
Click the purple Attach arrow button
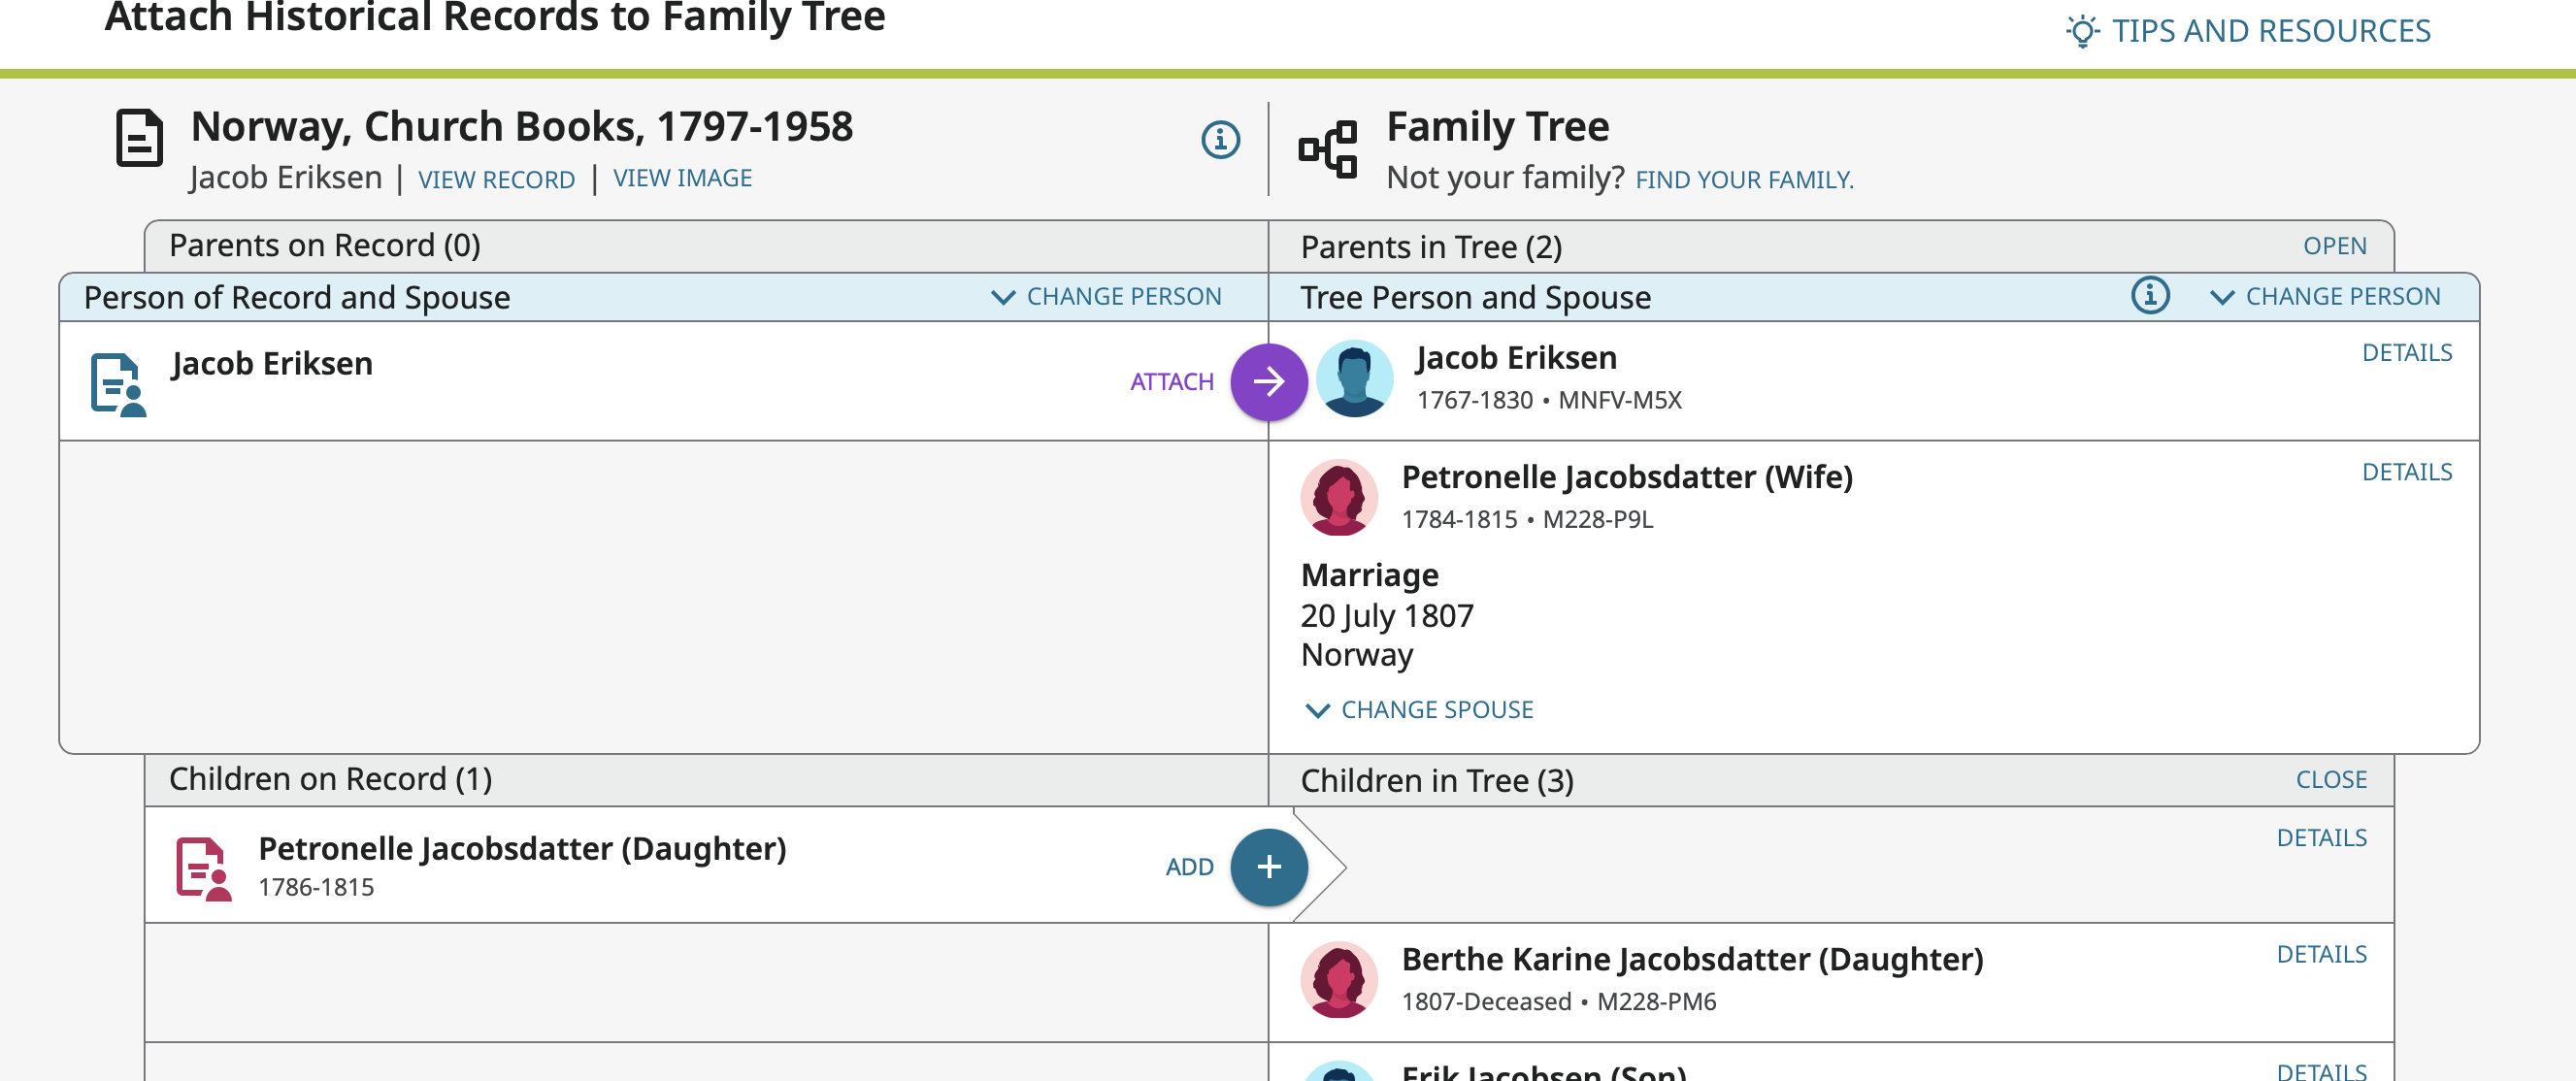click(x=1268, y=382)
